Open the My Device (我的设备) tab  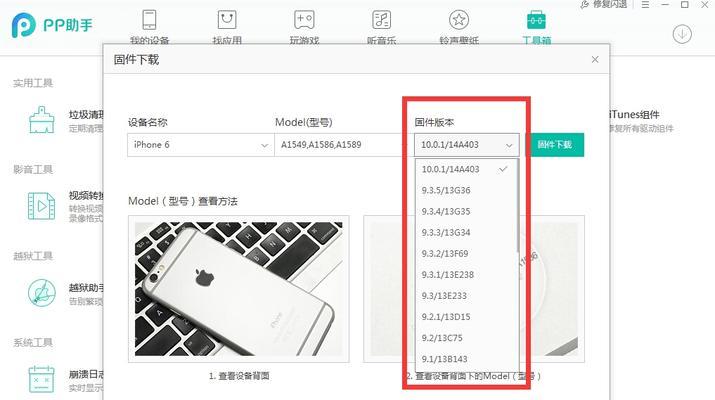(150, 26)
